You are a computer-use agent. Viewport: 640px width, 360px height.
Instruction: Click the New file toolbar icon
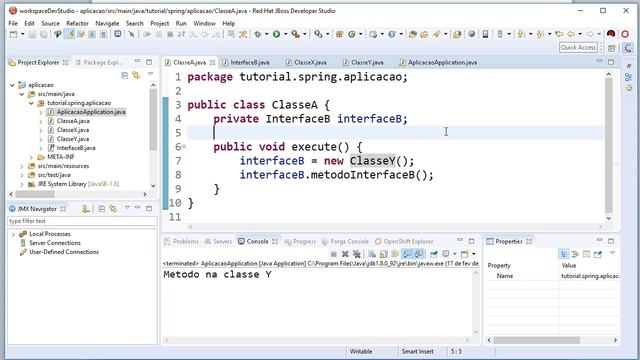click(x=13, y=34)
